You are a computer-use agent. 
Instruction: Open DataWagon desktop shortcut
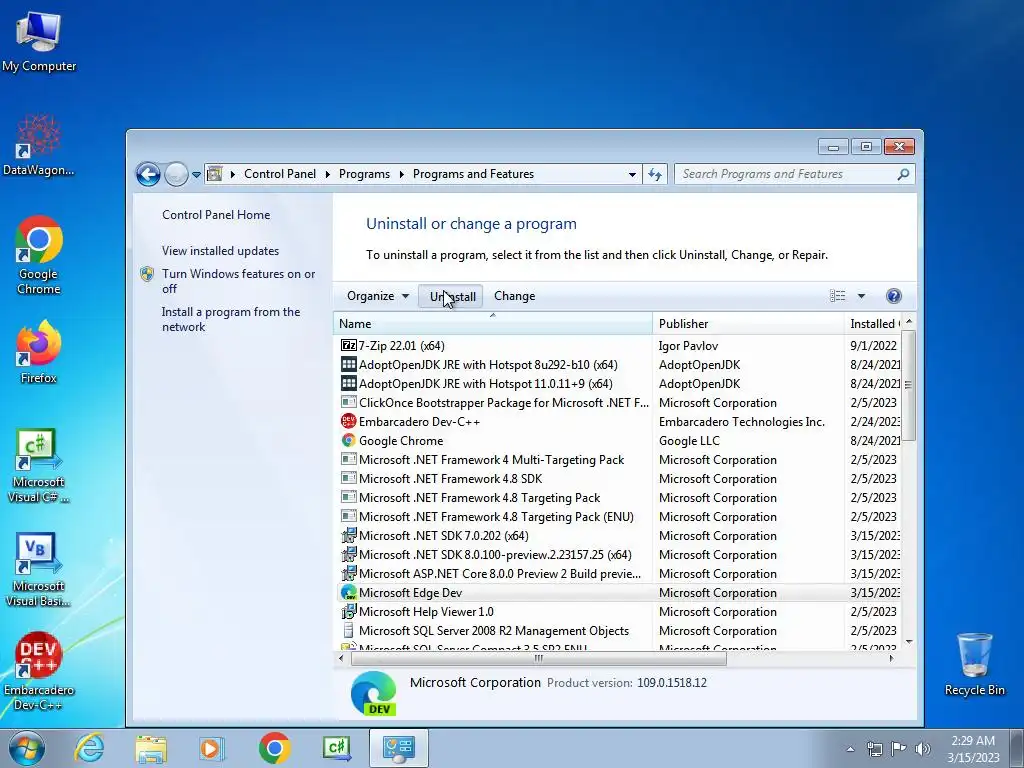[x=39, y=145]
